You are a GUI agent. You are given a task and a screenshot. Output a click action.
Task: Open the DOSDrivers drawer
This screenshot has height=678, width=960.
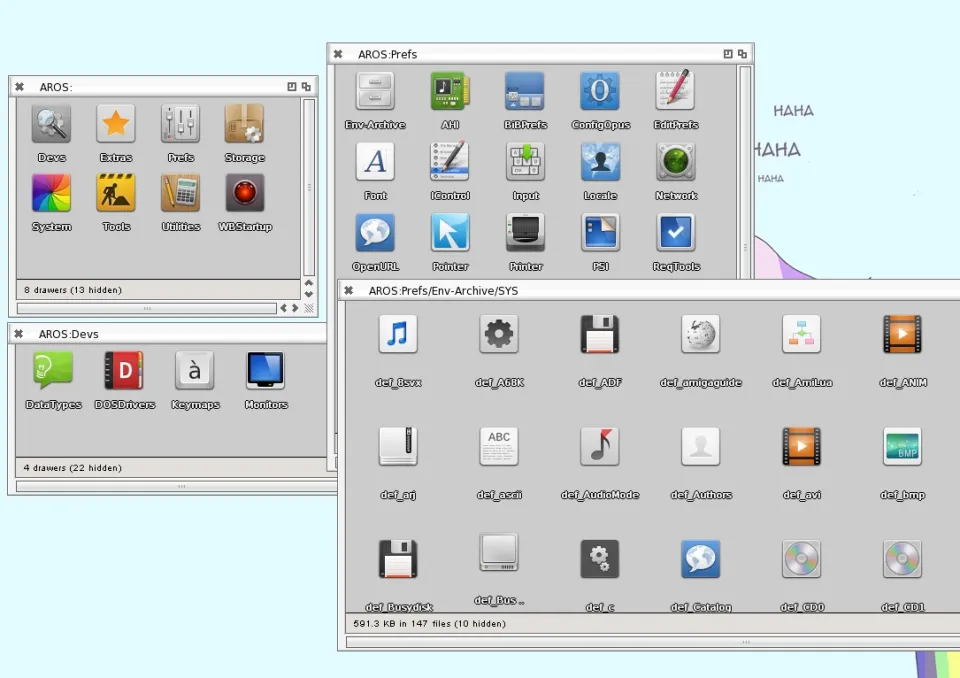(x=125, y=371)
